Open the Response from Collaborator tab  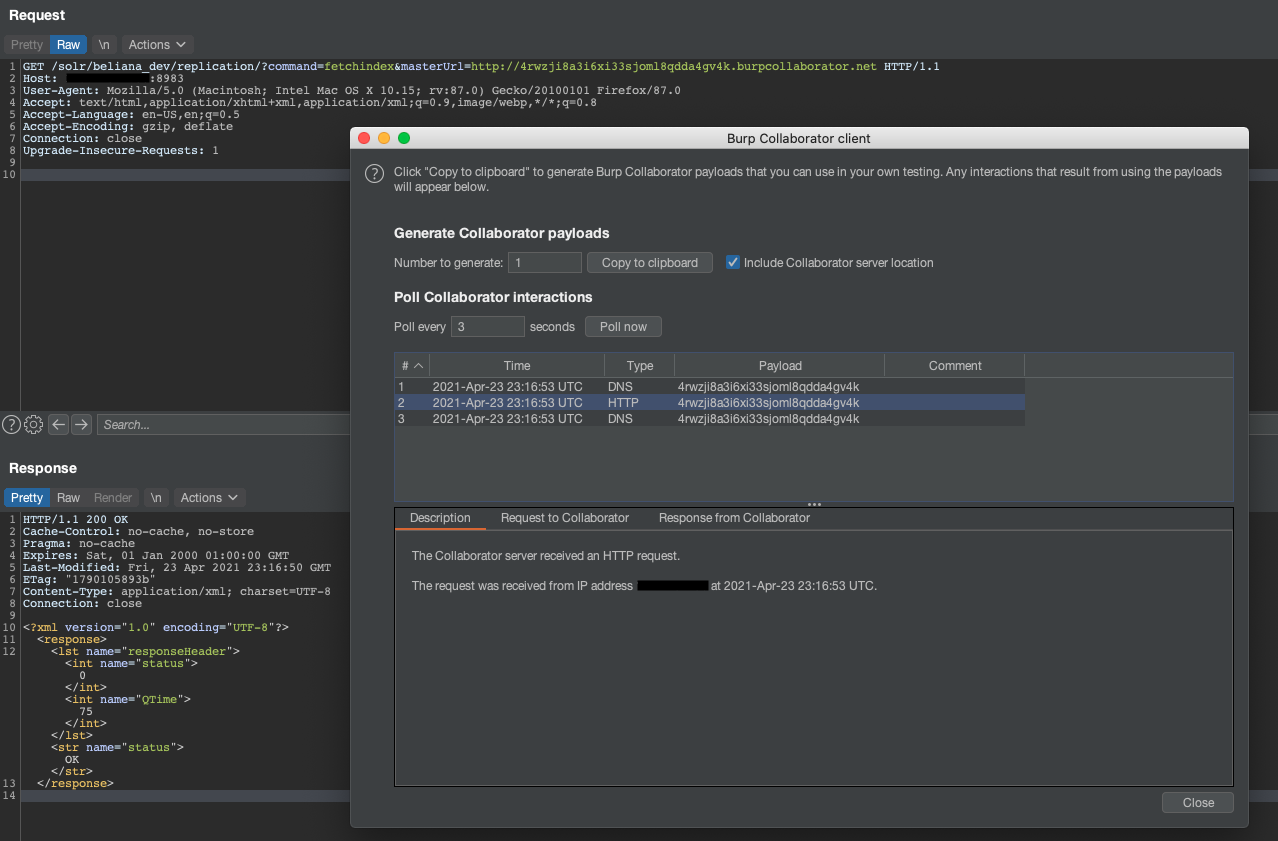pyautogui.click(x=734, y=518)
